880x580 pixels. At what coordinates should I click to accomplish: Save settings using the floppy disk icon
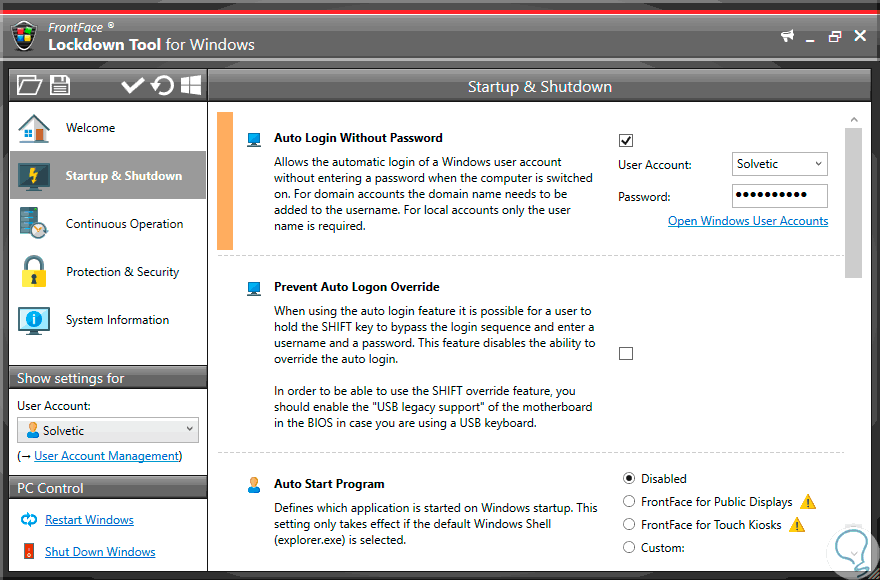tap(60, 85)
